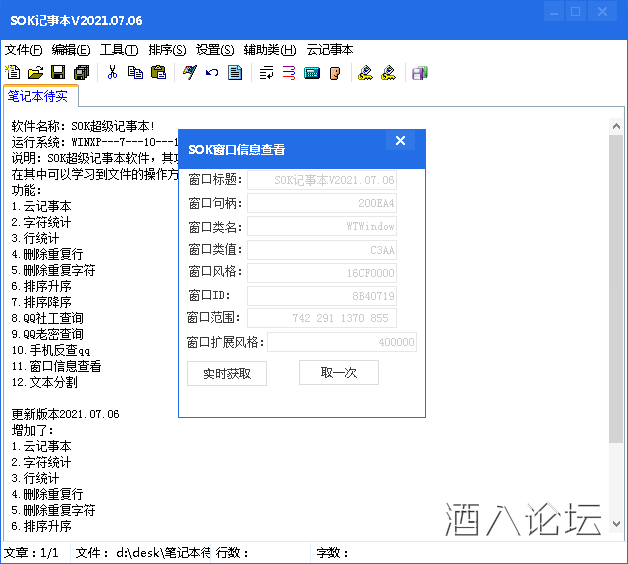Click the first list line 1.云记事本
This screenshot has height=564, width=628.
pyautogui.click(x=41, y=206)
